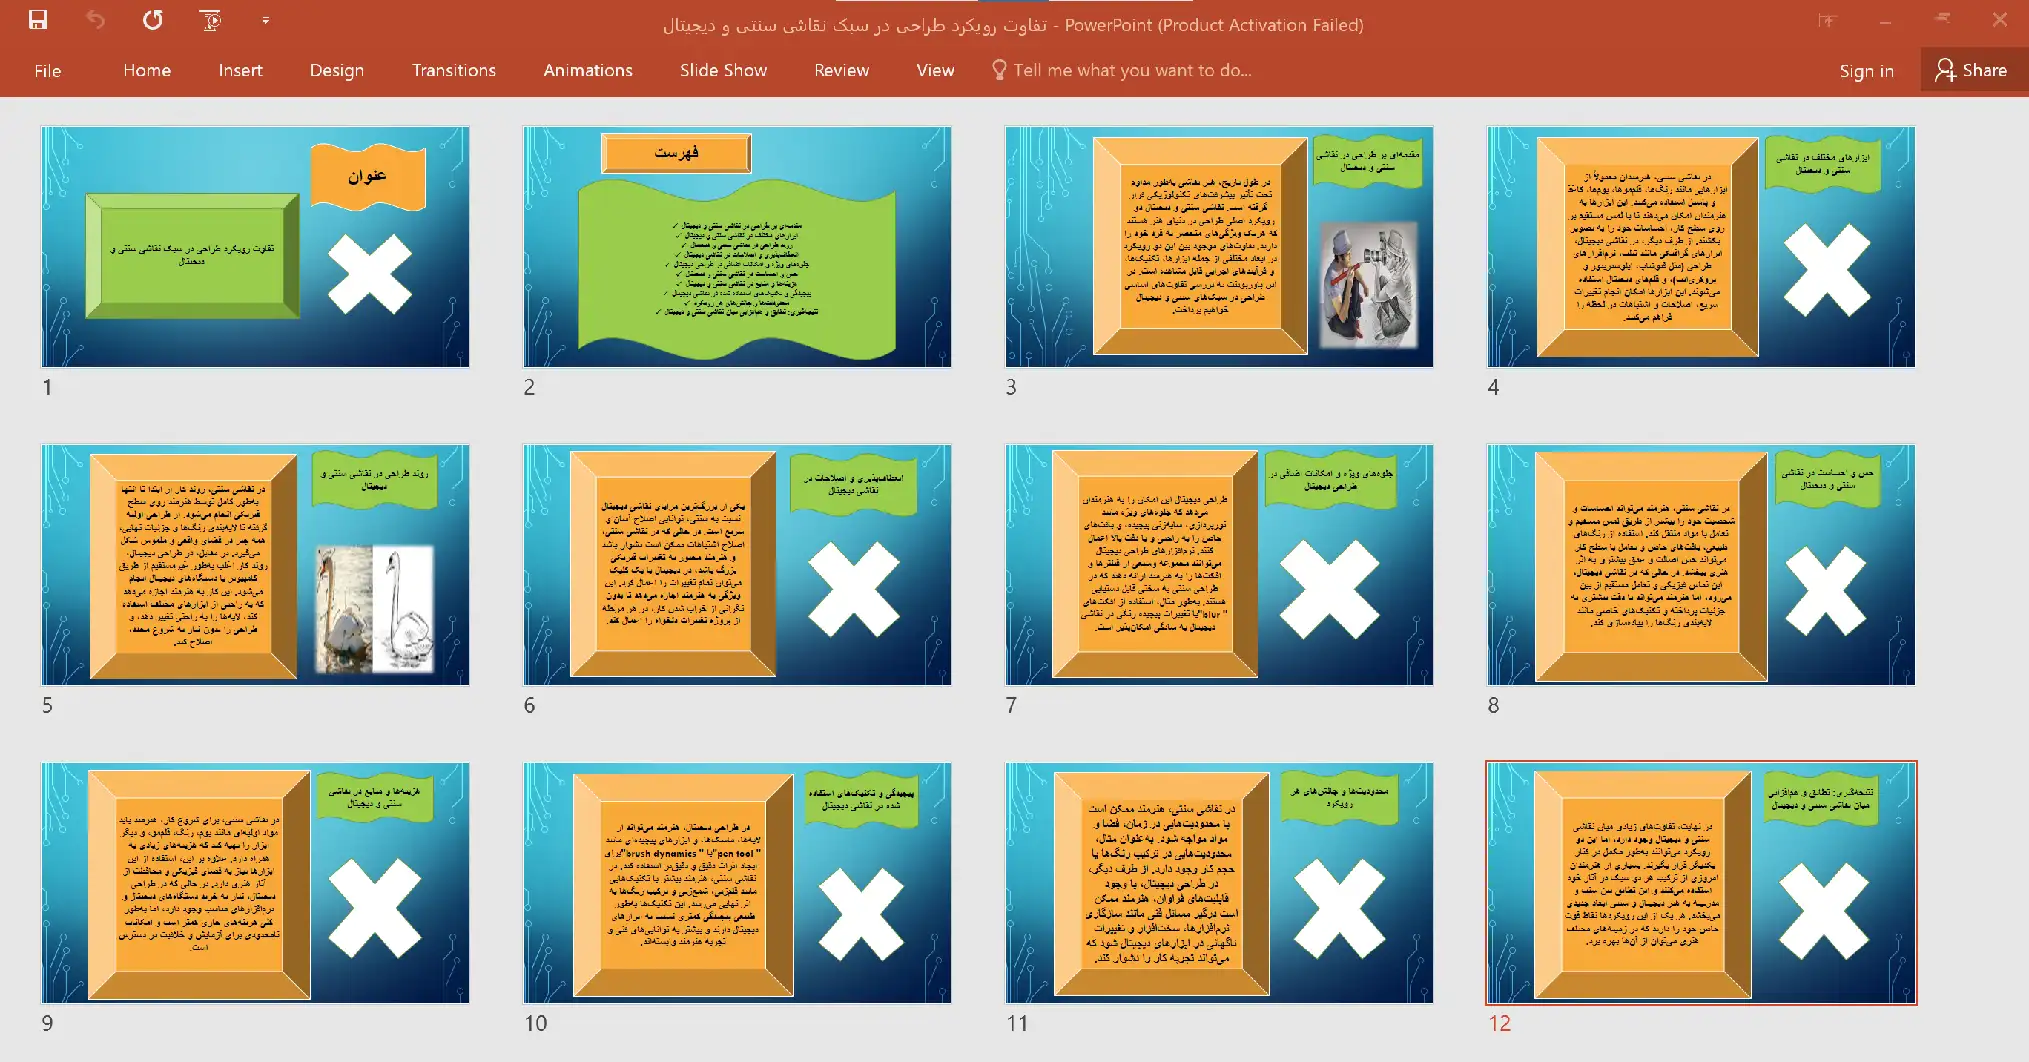This screenshot has width=2029, height=1062.
Task: Open the Slide Show tab
Action: (x=723, y=71)
